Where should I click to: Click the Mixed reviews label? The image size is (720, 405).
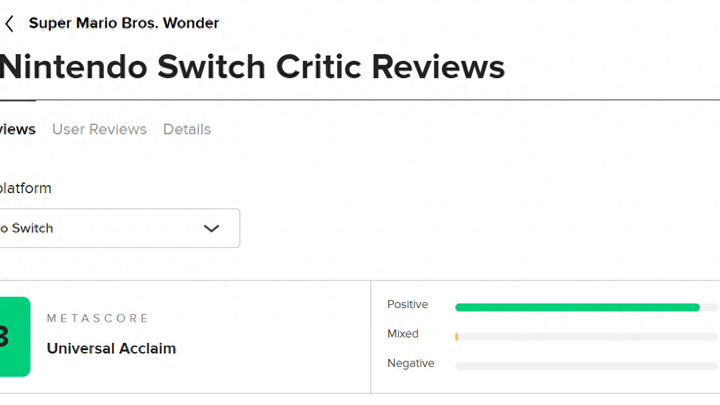point(402,334)
